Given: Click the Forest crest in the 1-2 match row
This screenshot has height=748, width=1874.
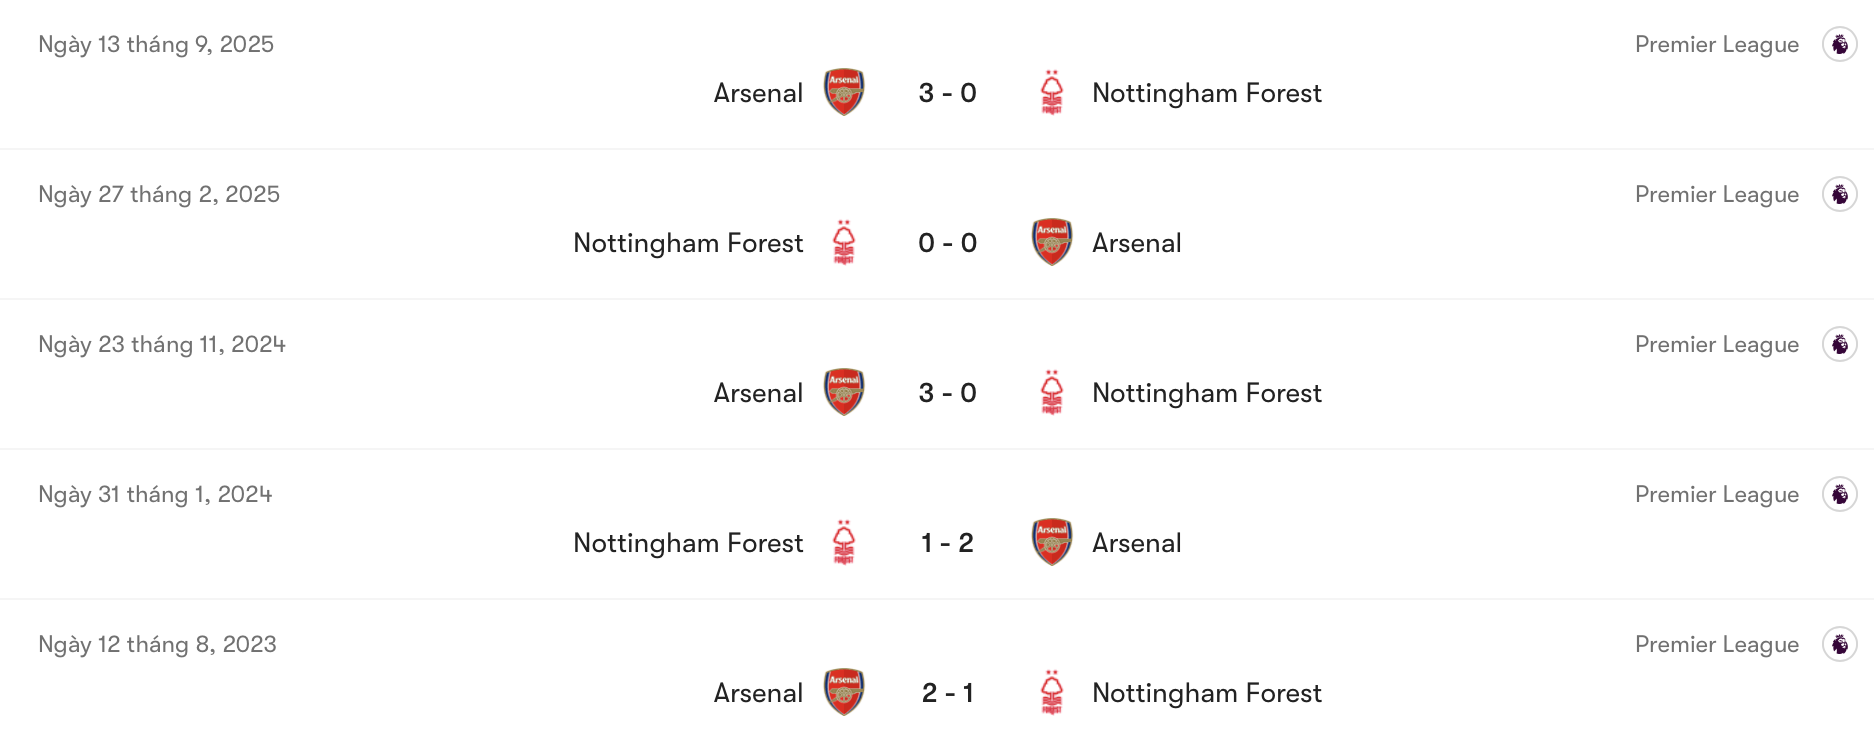Looking at the screenshot, I should (843, 542).
